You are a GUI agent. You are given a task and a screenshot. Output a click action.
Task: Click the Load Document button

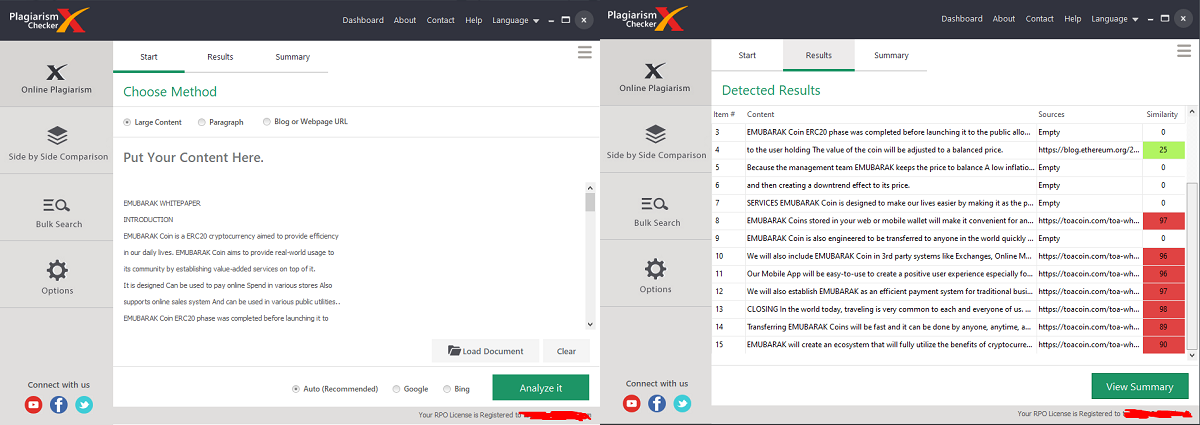(x=486, y=351)
